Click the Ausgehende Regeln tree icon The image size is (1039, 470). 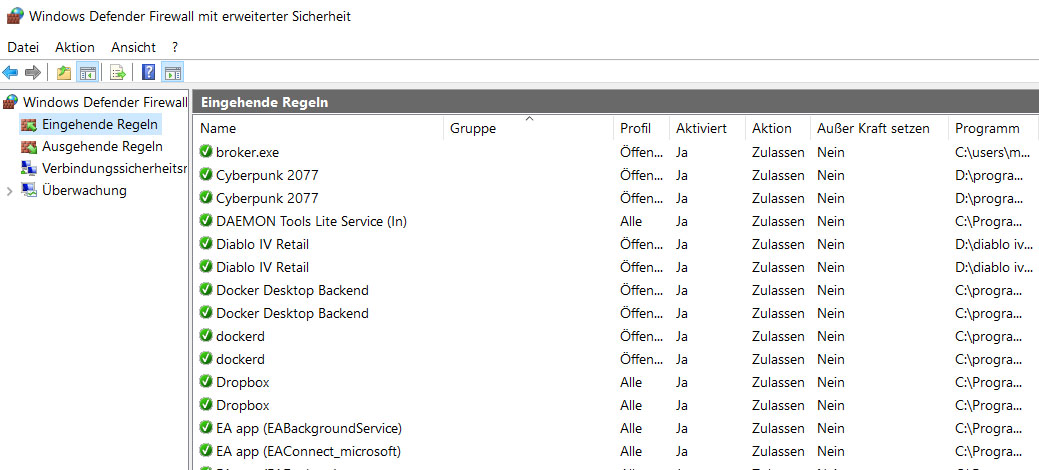(x=28, y=147)
